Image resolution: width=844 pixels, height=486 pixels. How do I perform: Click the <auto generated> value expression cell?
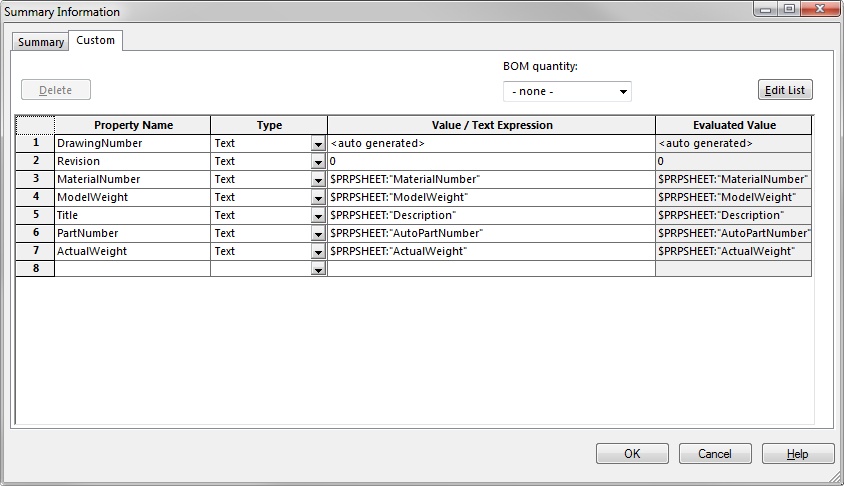tap(491, 143)
